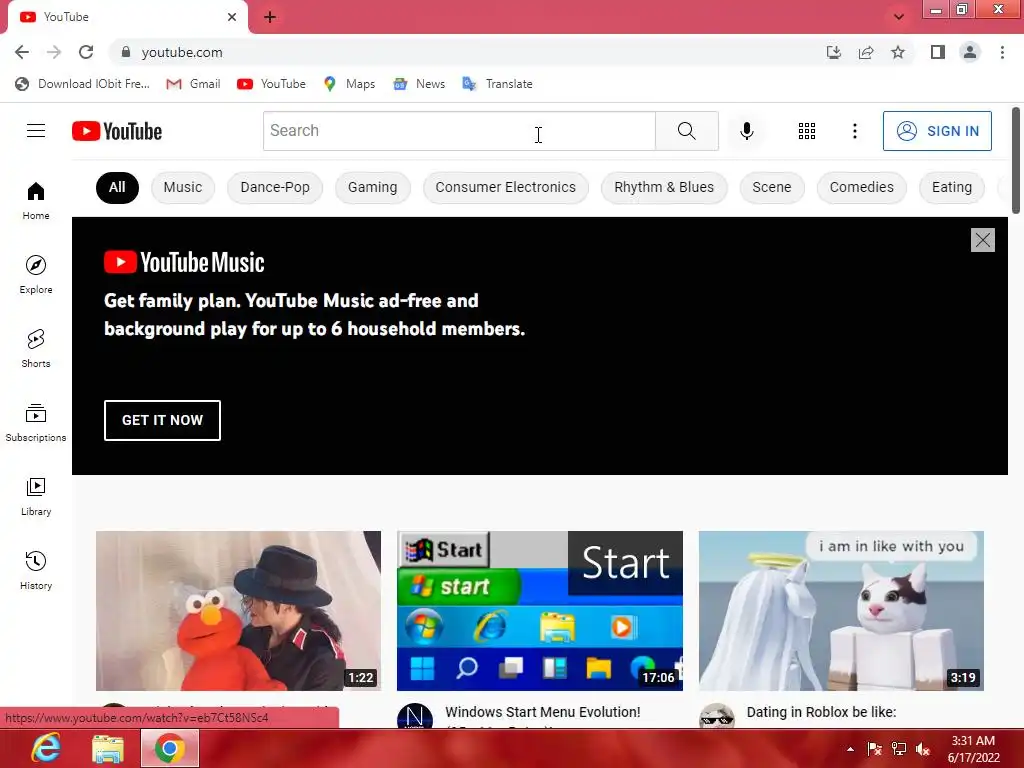Open Explore in sidebar

(36, 274)
